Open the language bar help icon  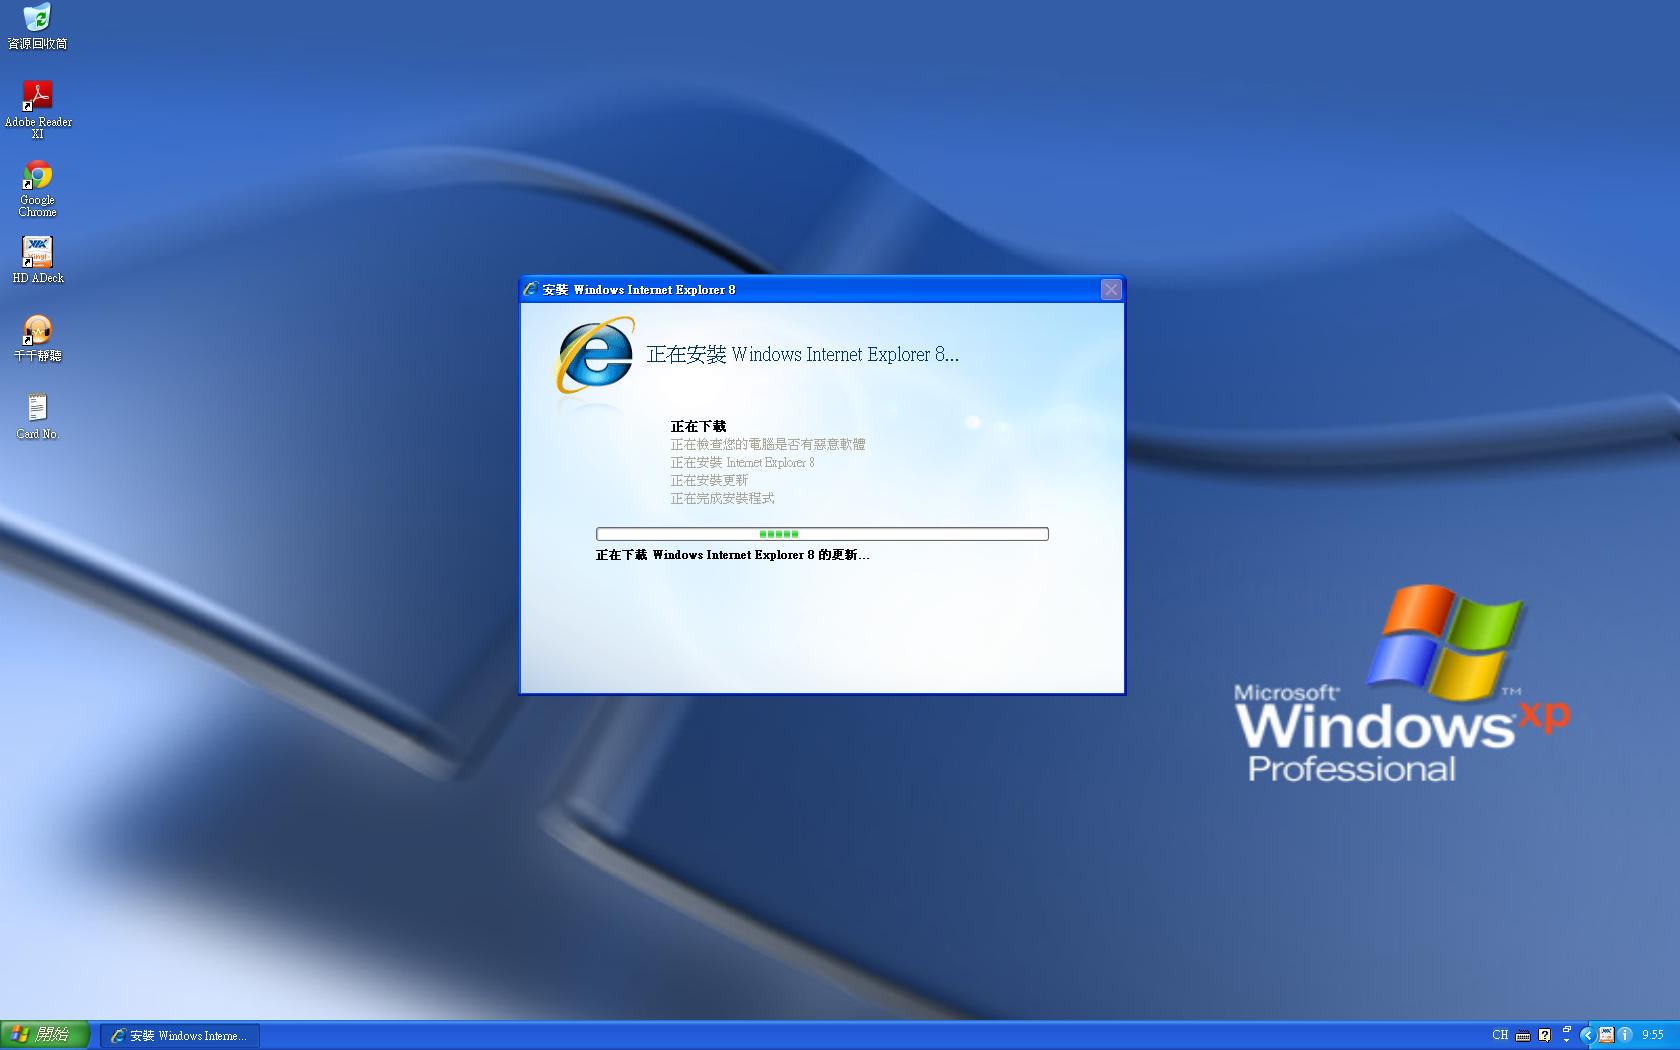pos(1544,1035)
